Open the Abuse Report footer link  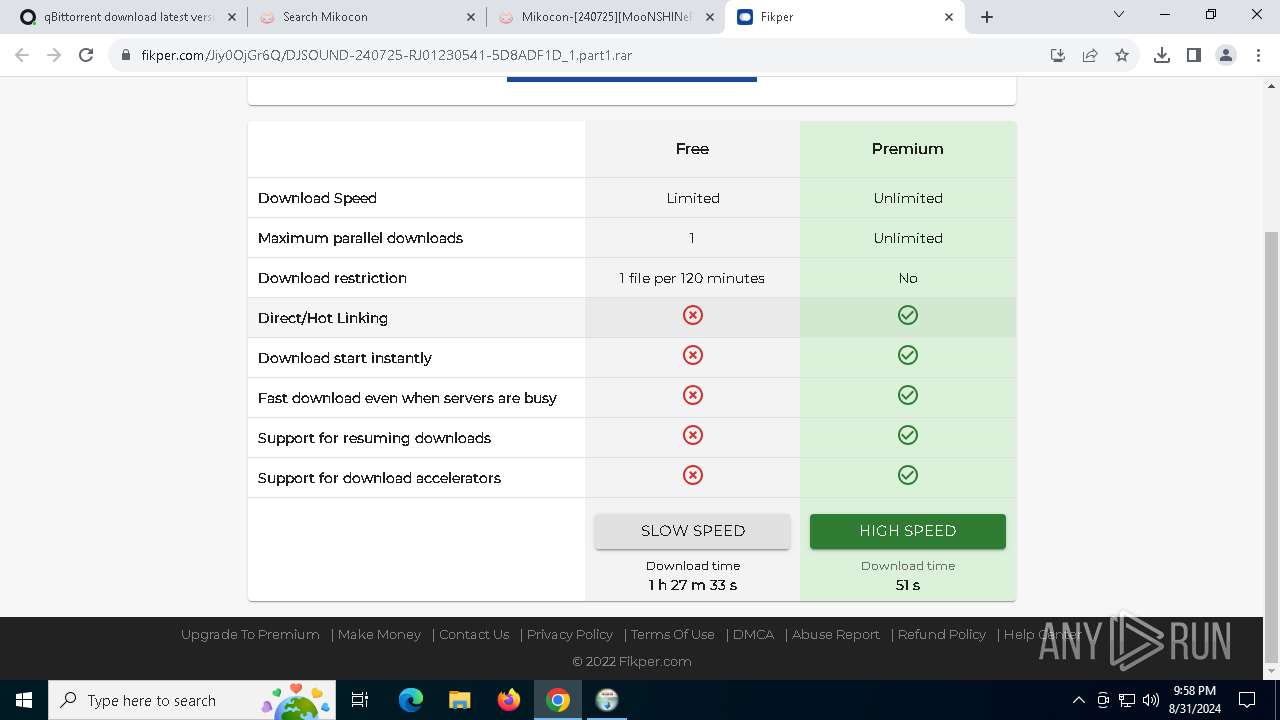pos(835,634)
